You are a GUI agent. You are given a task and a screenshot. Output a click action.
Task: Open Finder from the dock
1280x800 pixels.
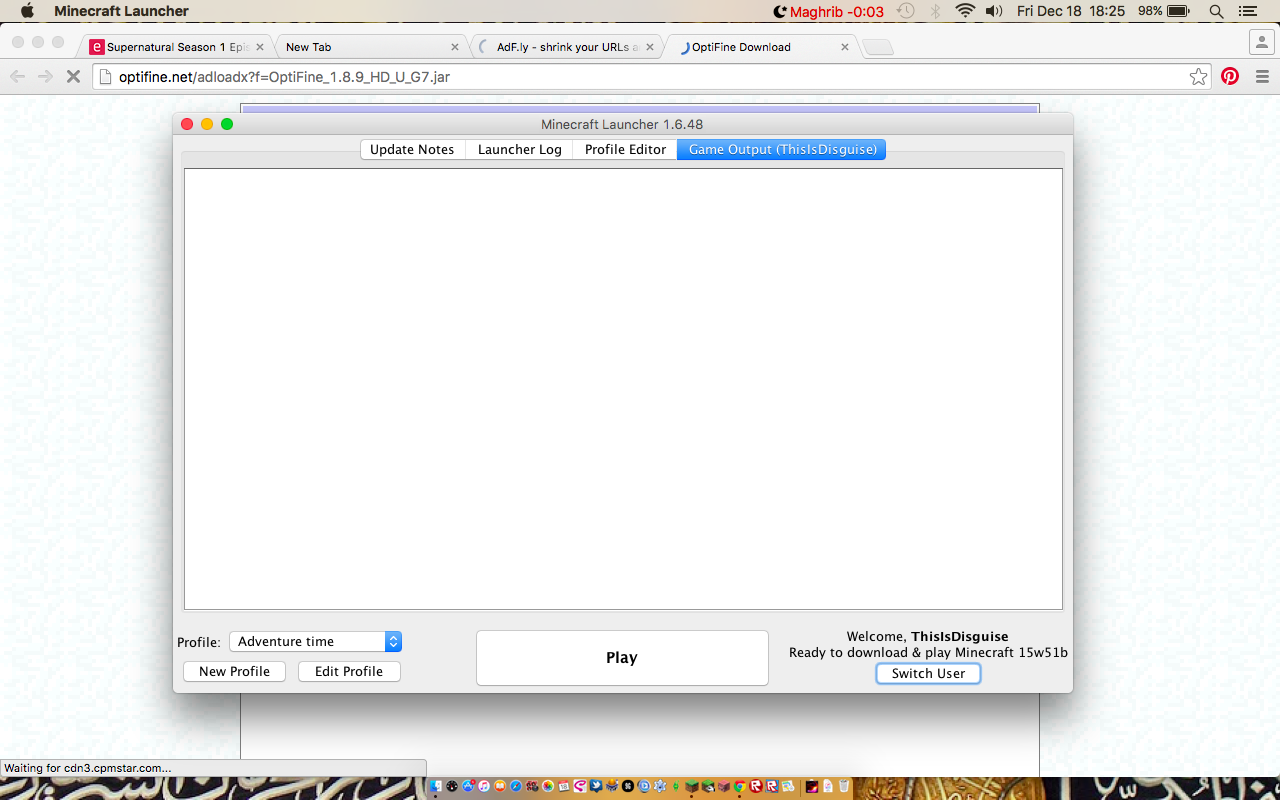tap(436, 786)
